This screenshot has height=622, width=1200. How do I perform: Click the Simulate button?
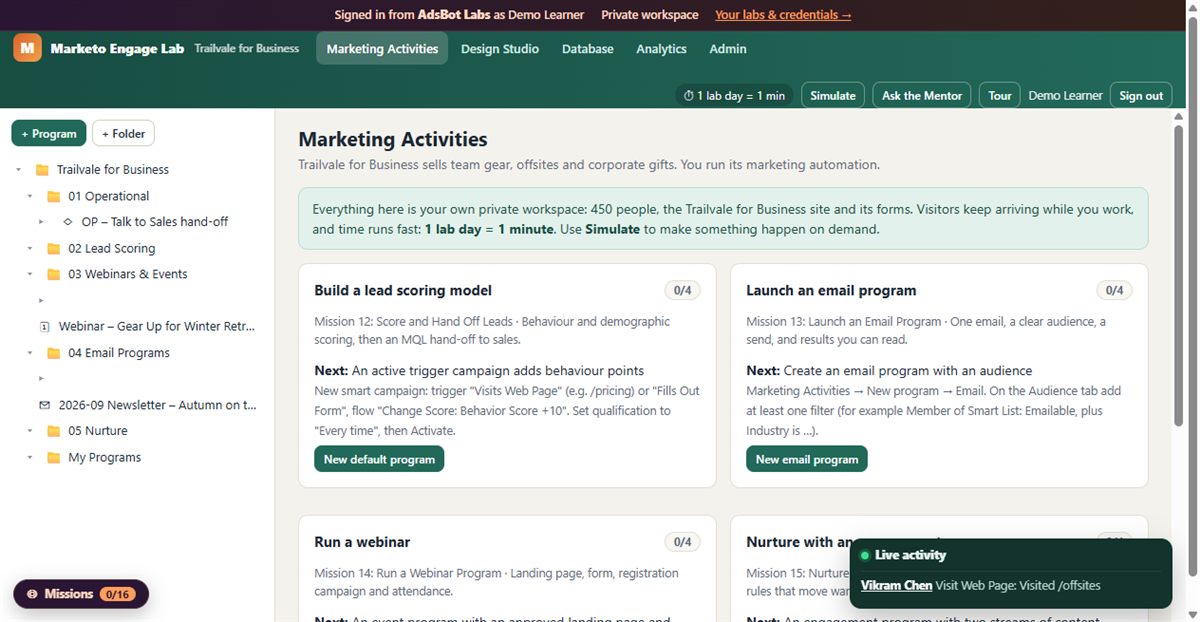click(x=833, y=95)
